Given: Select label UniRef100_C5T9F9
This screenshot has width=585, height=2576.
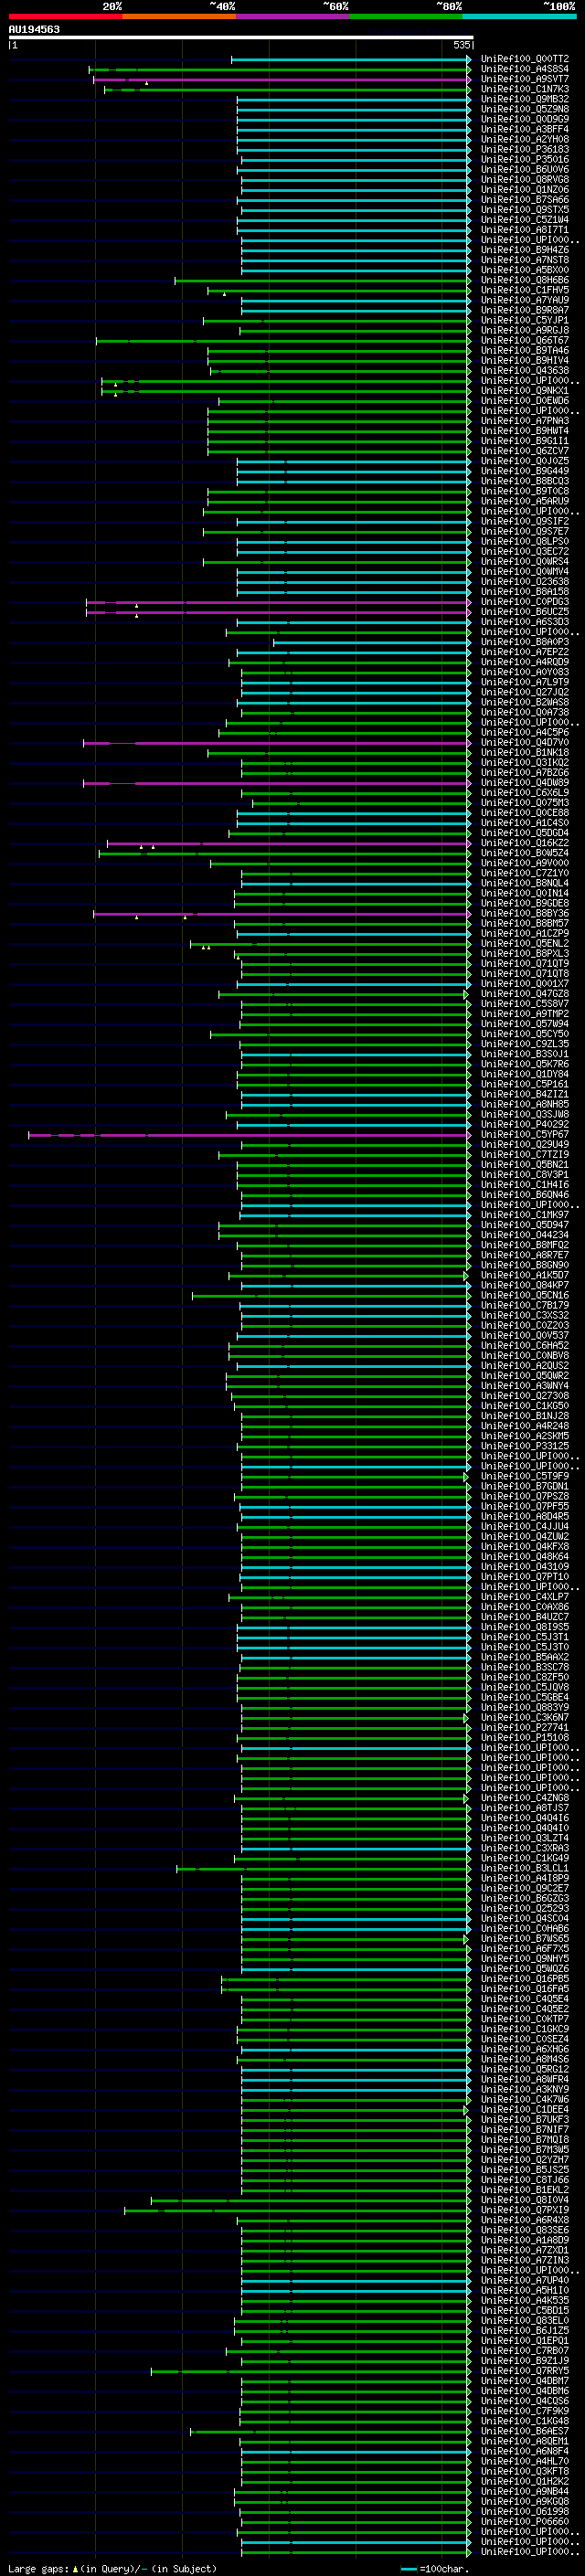Looking at the screenshot, I should pos(525,1477).
